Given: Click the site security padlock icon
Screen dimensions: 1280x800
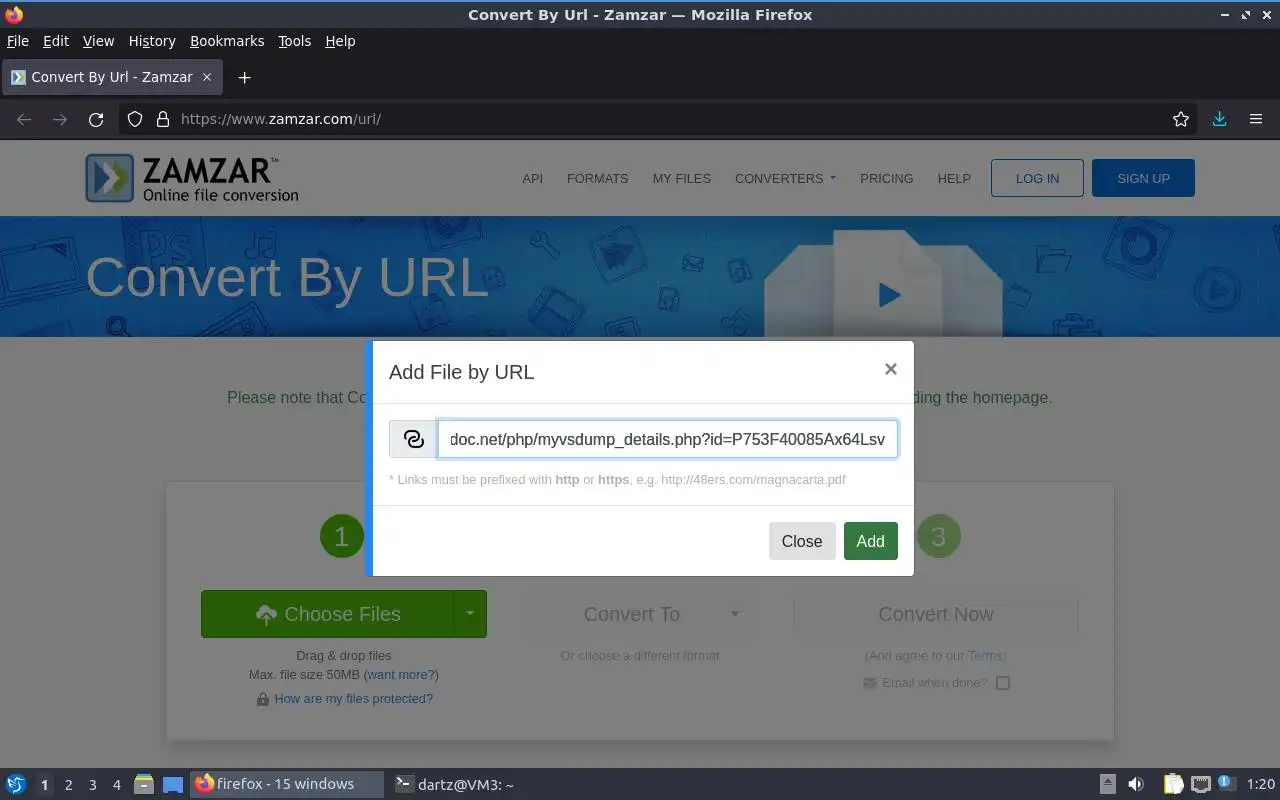Looking at the screenshot, I should 163,119.
